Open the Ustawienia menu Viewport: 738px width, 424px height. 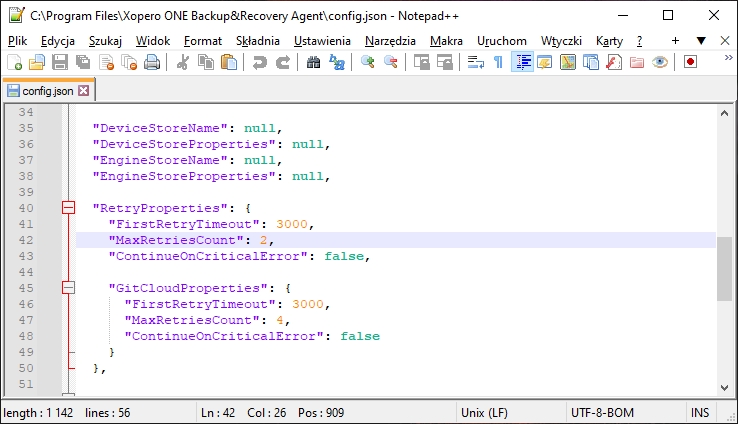(322, 40)
